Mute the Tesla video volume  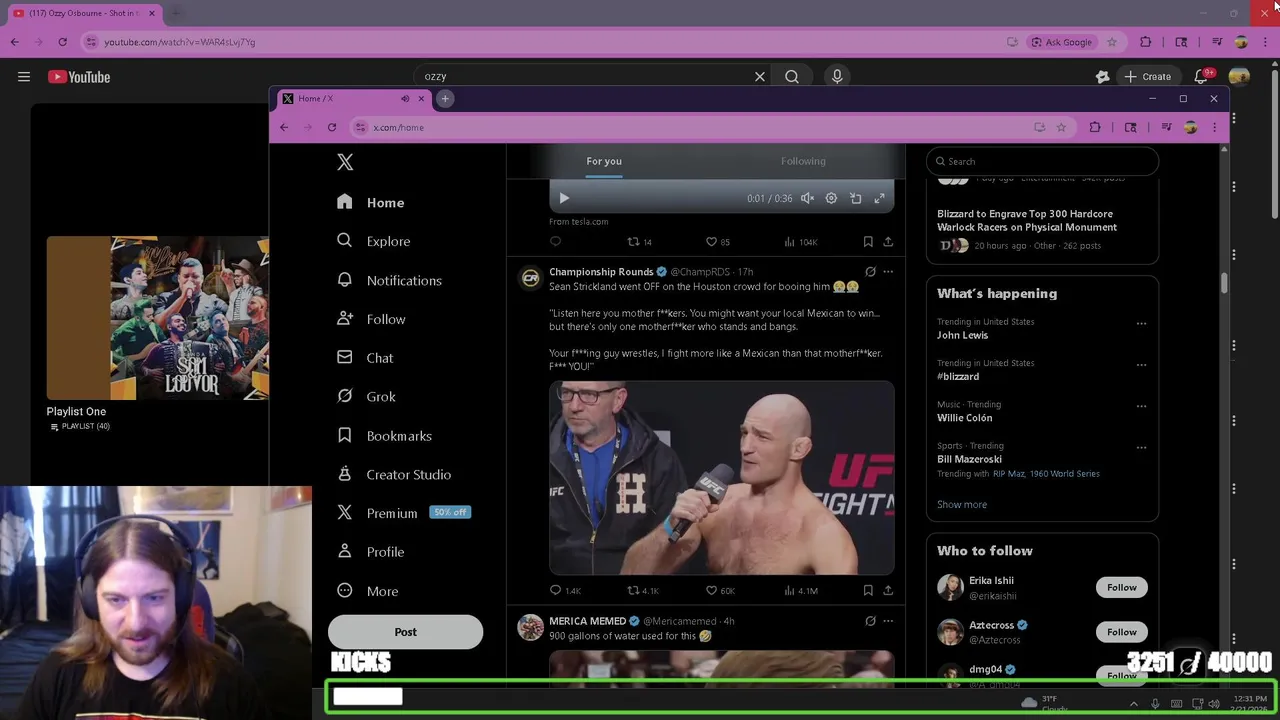(807, 198)
